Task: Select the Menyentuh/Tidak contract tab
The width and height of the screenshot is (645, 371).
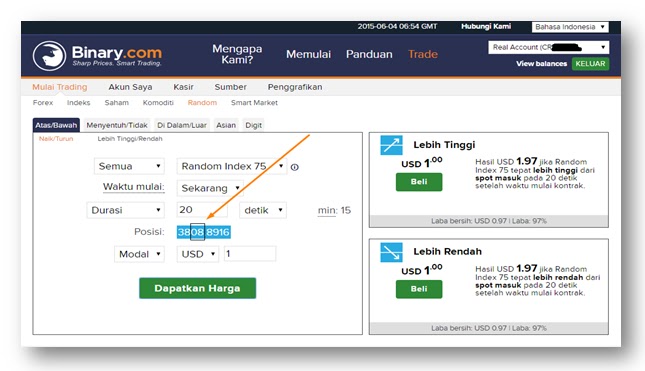Action: coord(117,125)
